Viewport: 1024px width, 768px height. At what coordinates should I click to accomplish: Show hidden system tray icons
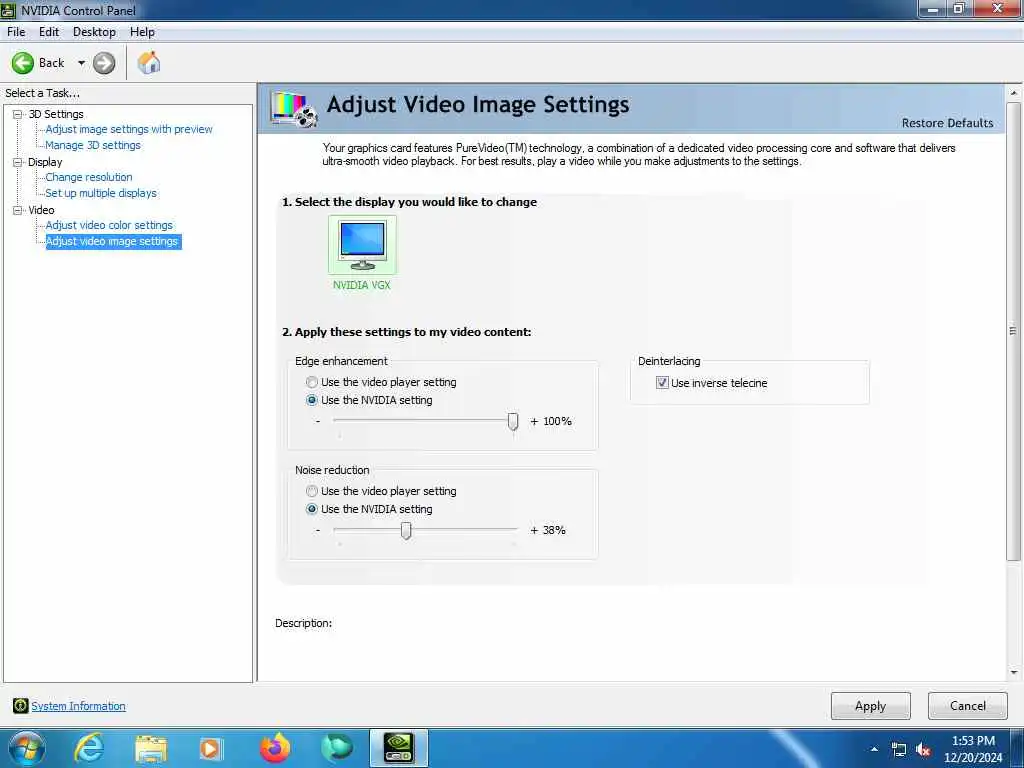874,749
